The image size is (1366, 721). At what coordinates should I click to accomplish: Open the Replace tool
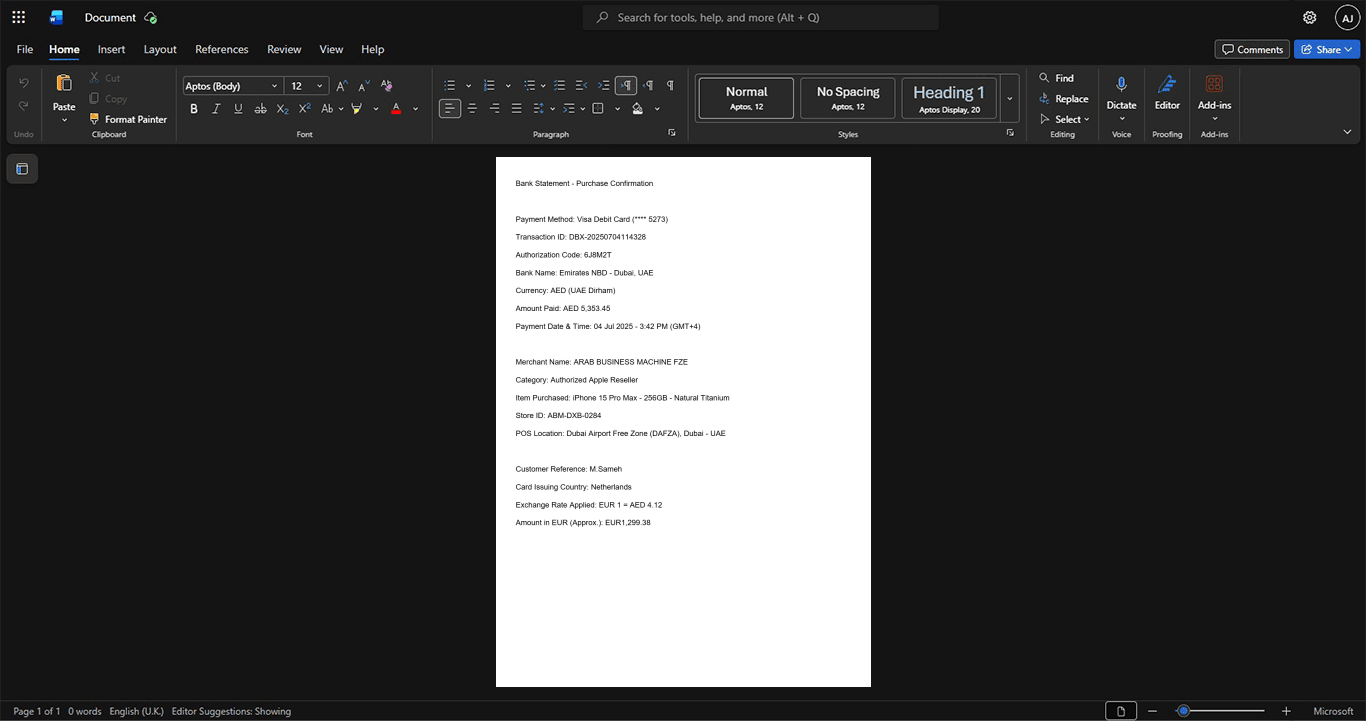(x=1064, y=99)
